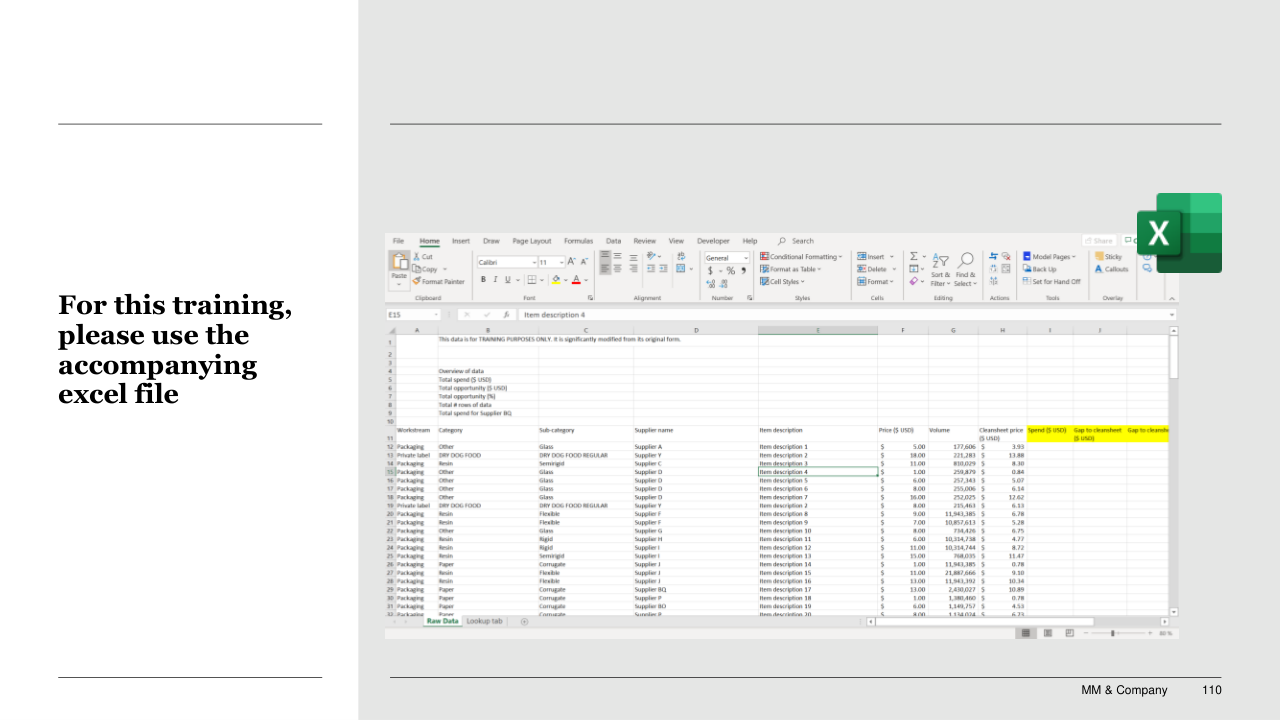
Task: Click the AutoSum sigma icon
Action: (x=914, y=257)
